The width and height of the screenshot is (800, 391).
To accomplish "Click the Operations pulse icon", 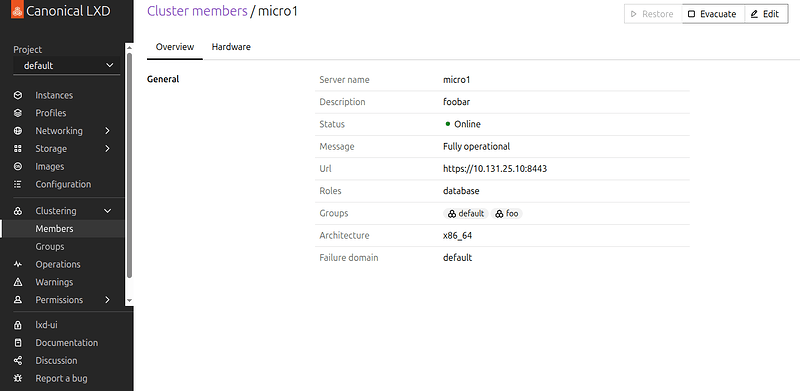I will tap(18, 264).
